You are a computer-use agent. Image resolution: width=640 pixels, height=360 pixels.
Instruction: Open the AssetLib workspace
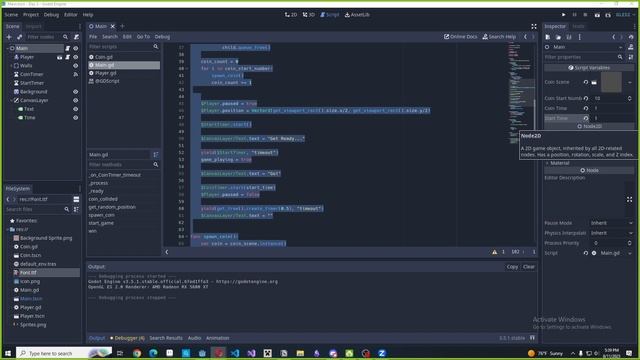click(x=357, y=15)
